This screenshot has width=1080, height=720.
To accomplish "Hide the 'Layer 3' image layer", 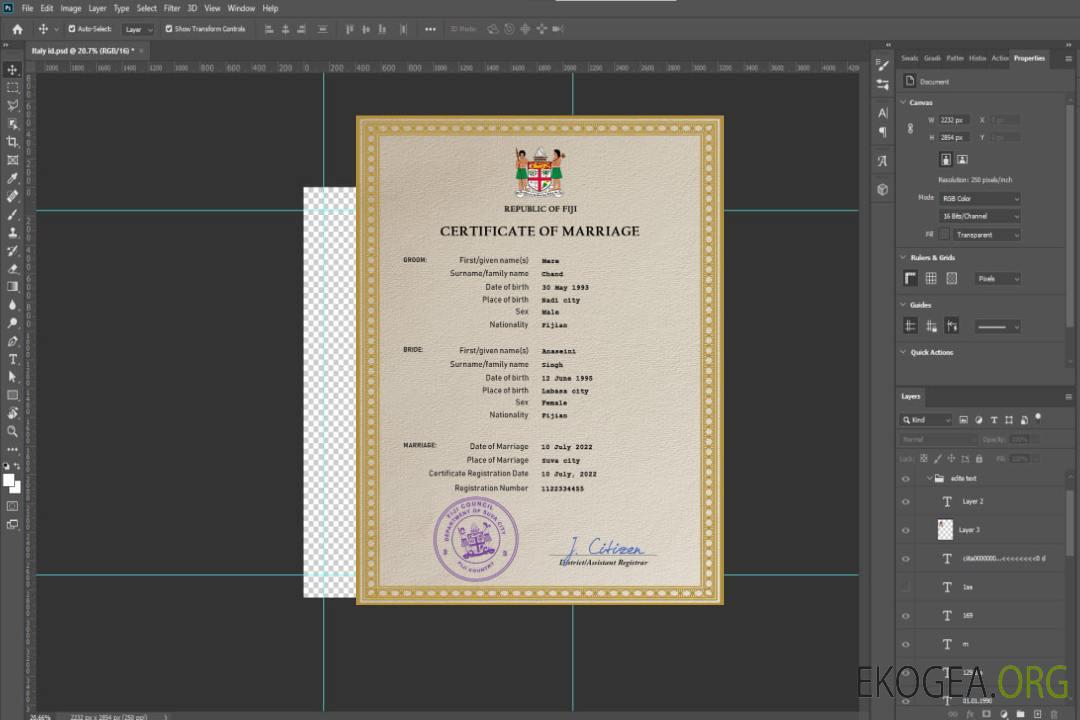I will point(906,530).
